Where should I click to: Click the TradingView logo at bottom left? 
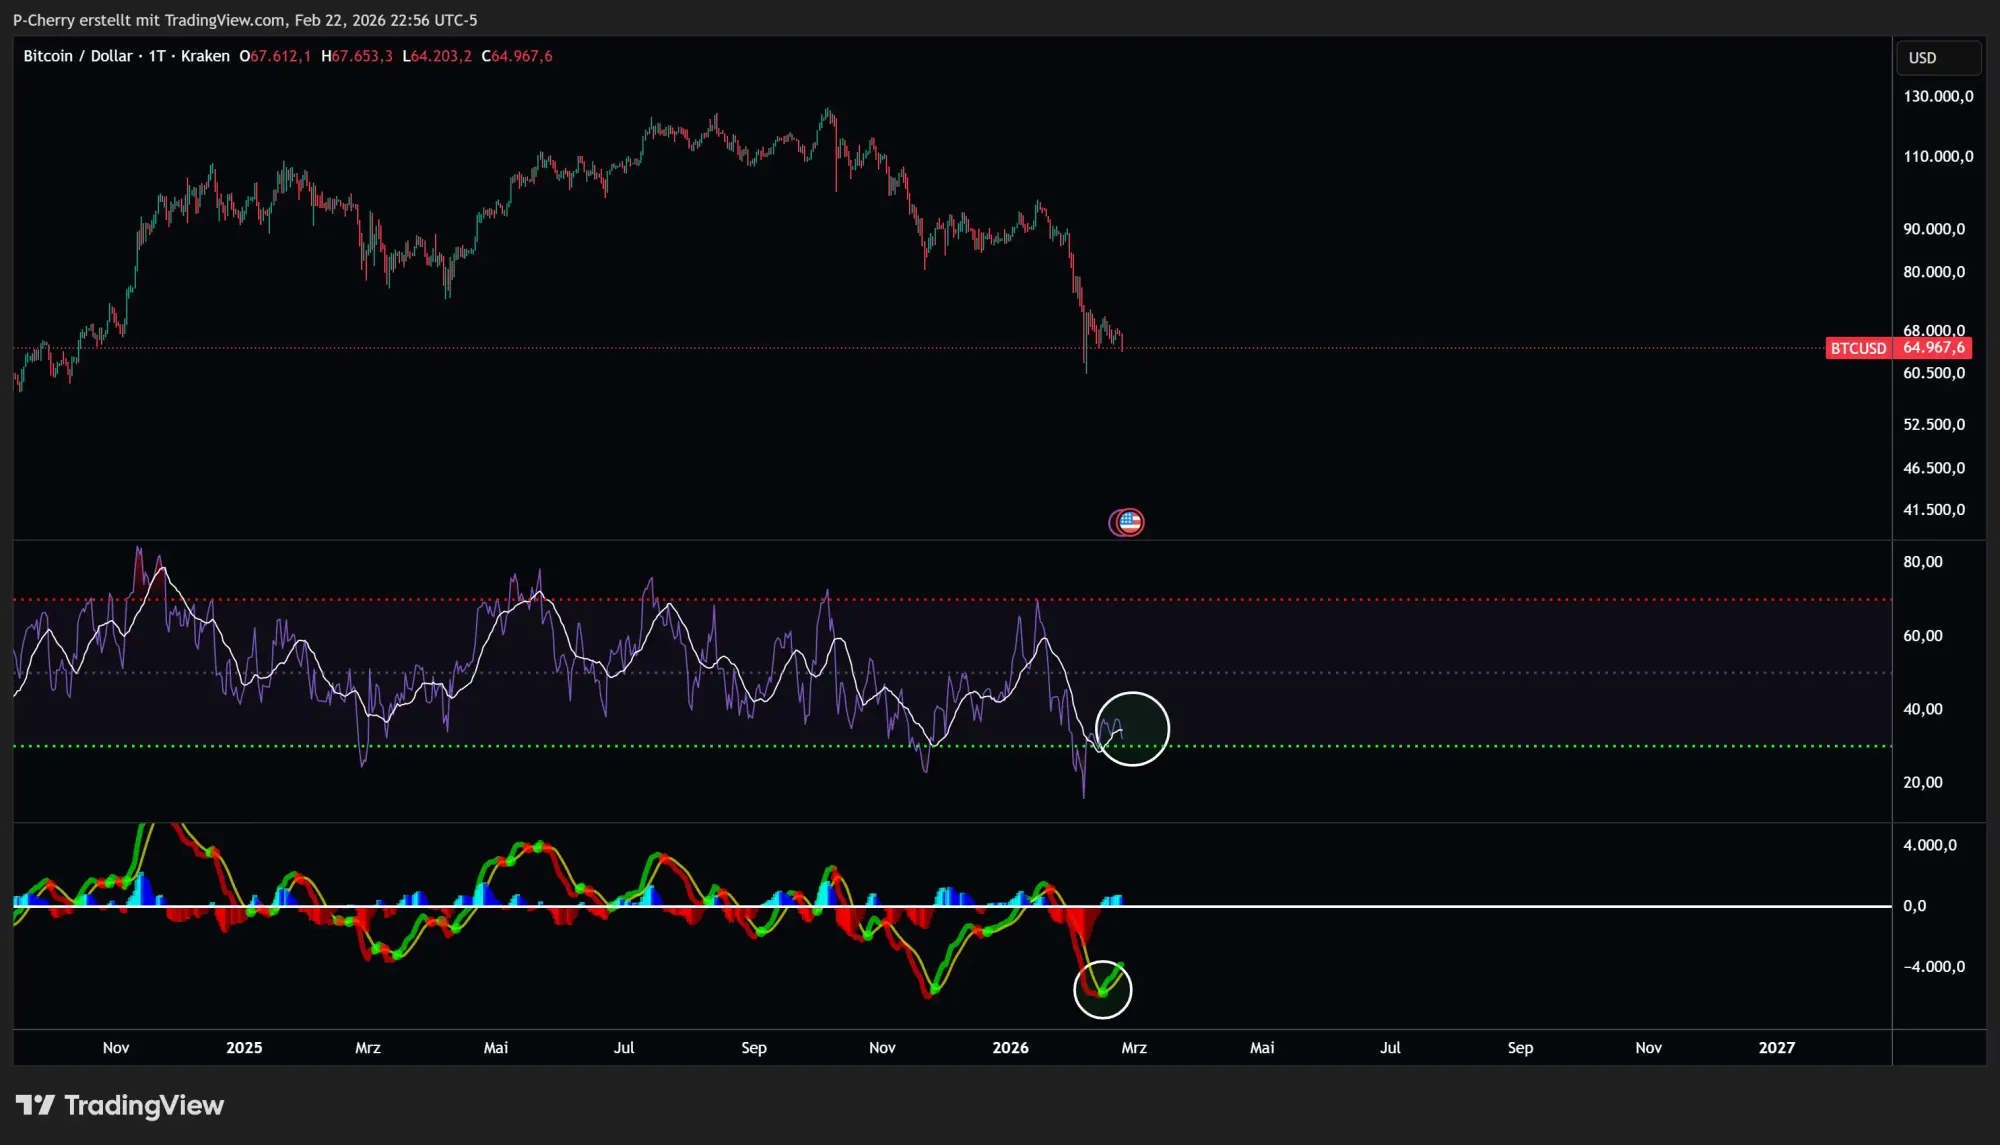point(120,1105)
